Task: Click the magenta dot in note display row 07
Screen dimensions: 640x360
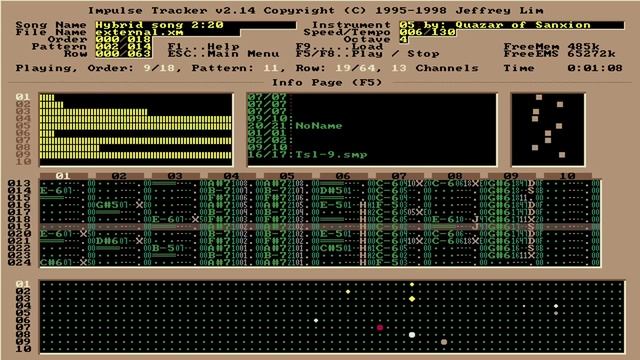Action: [x=380, y=327]
